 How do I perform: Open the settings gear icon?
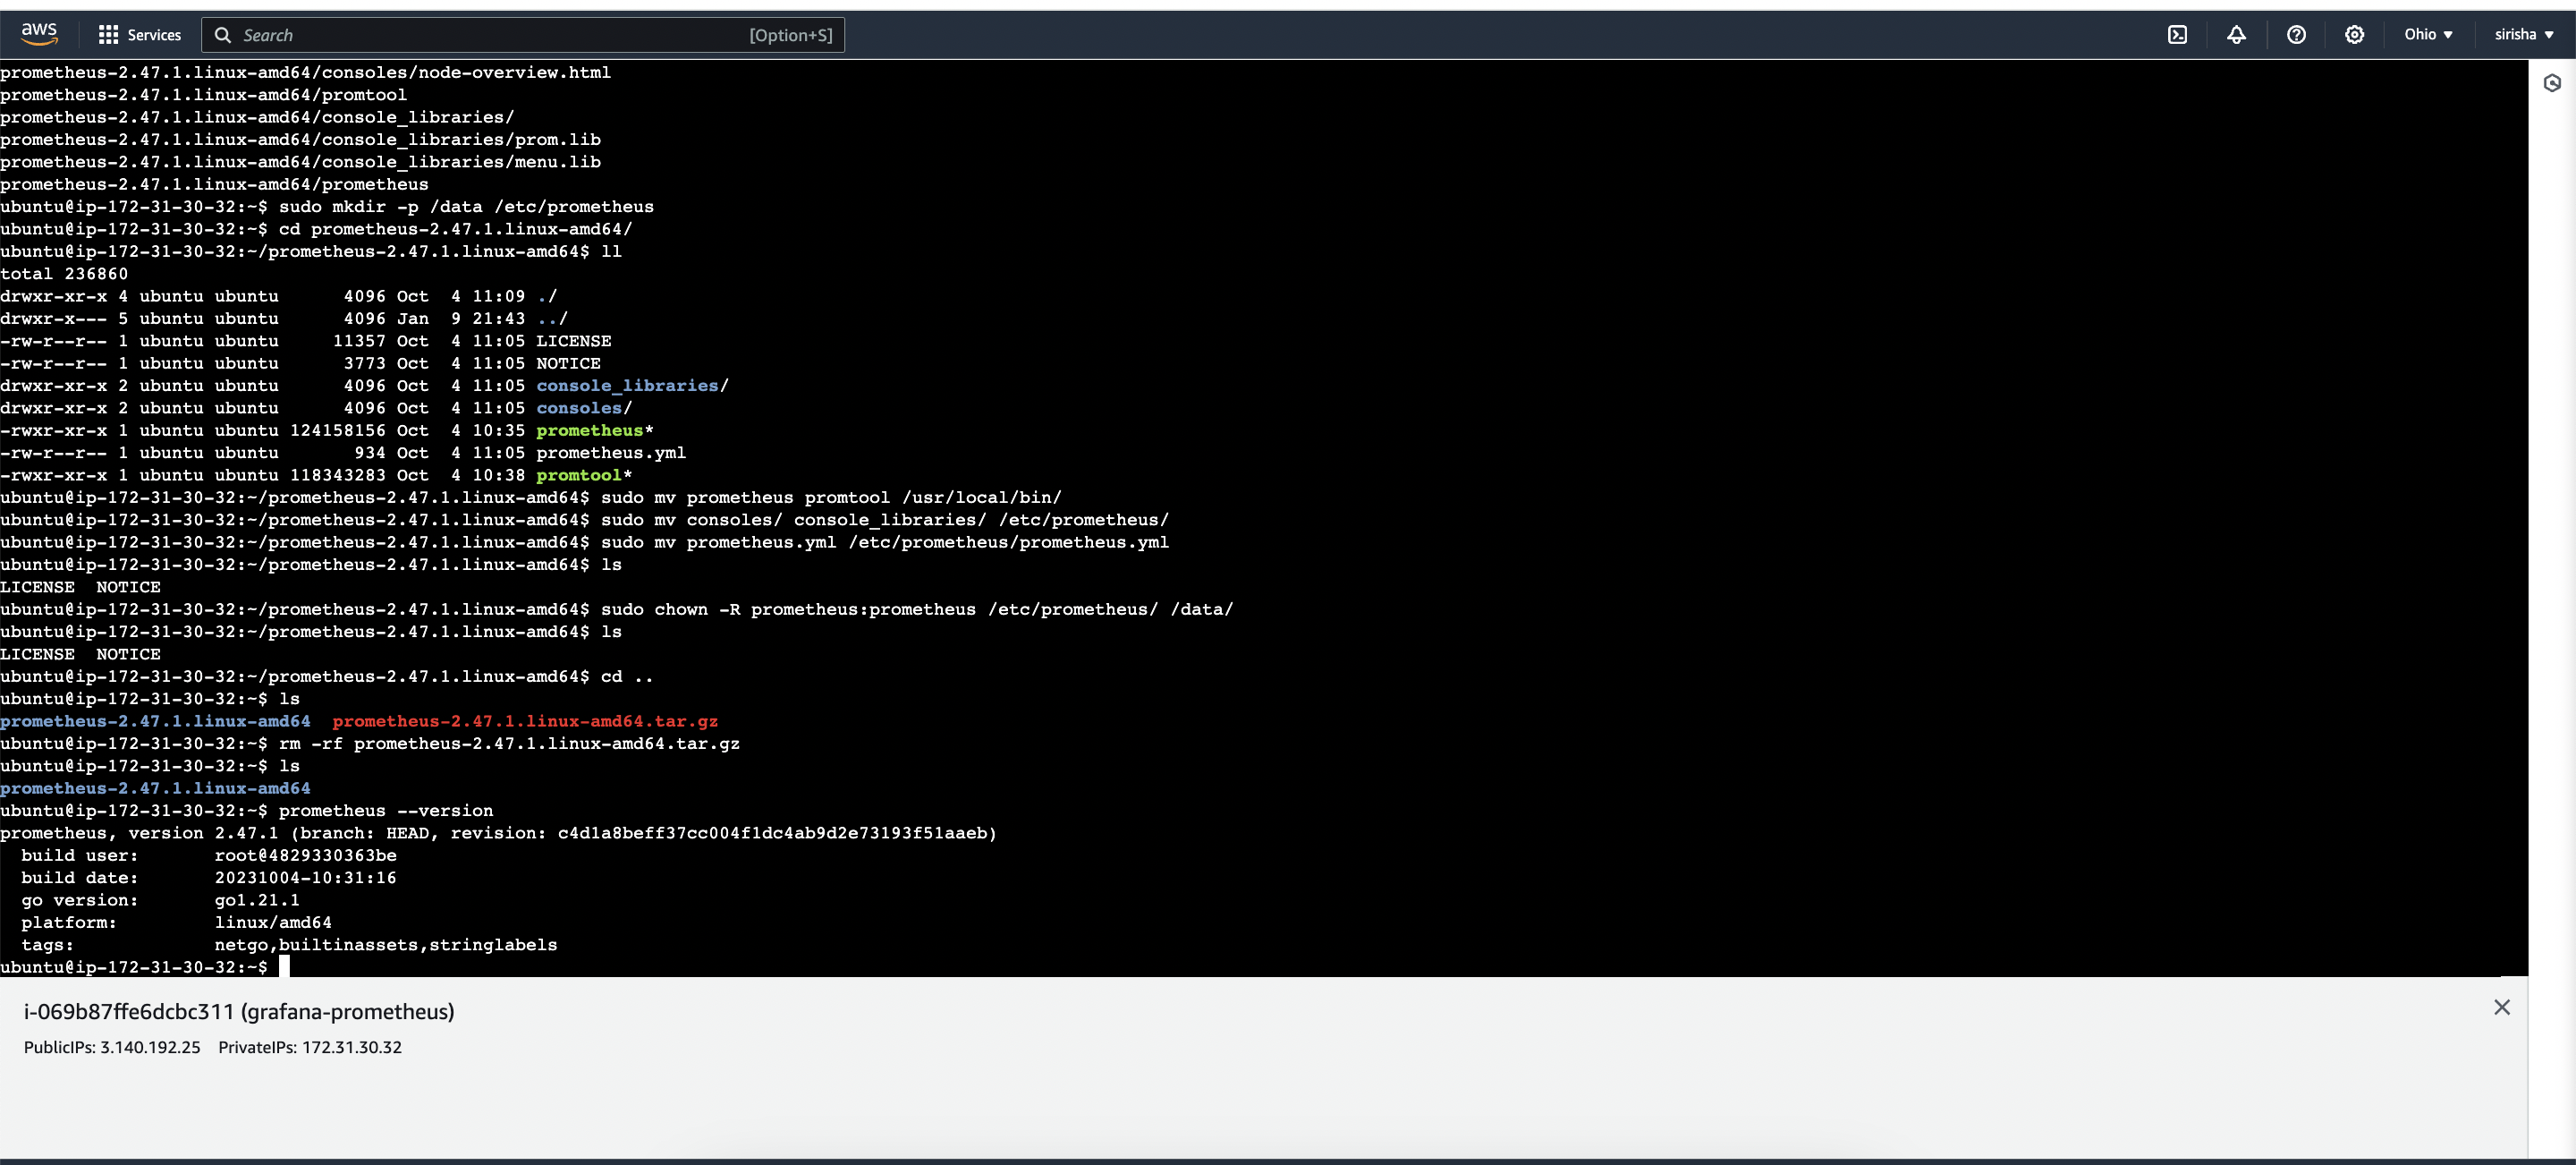[x=2354, y=35]
